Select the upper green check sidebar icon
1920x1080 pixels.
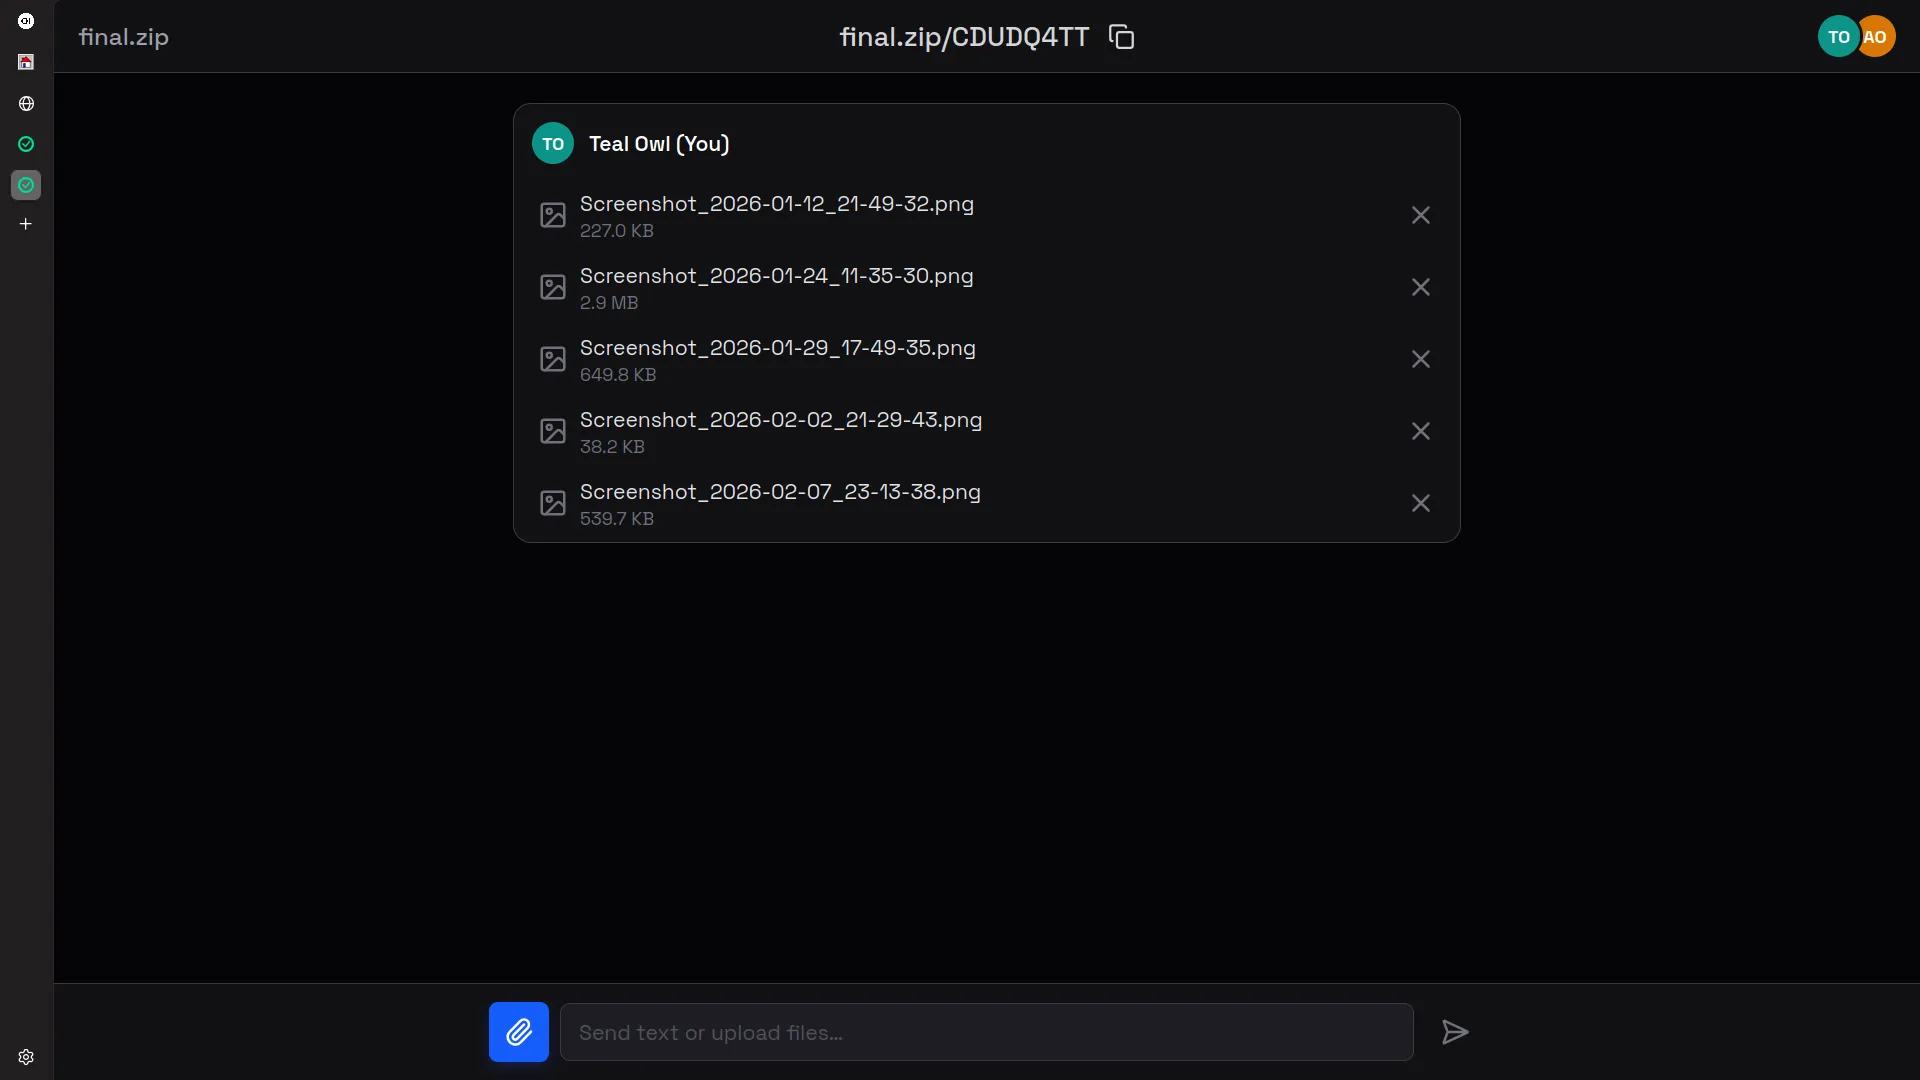26,144
